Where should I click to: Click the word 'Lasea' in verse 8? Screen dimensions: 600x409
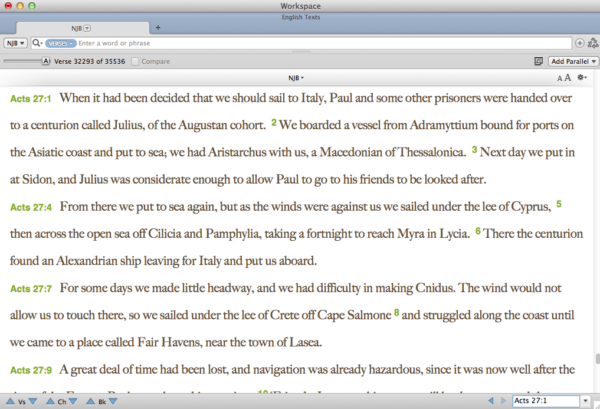pos(305,342)
